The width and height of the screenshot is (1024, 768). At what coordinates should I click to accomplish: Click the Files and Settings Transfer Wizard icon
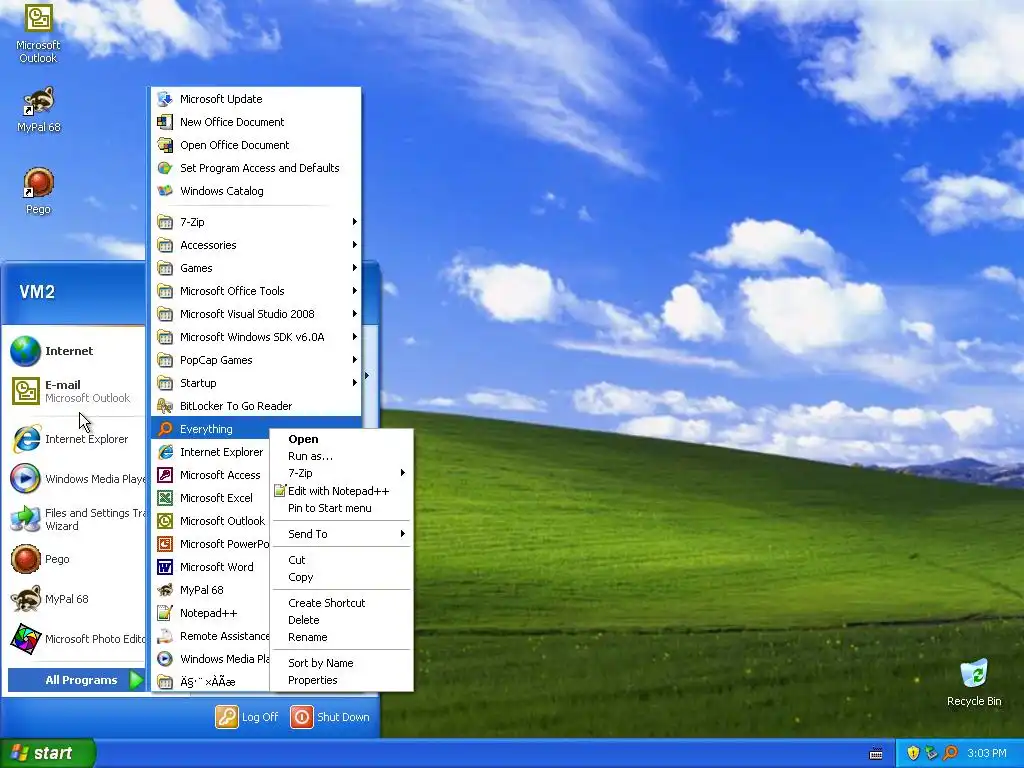(25, 519)
